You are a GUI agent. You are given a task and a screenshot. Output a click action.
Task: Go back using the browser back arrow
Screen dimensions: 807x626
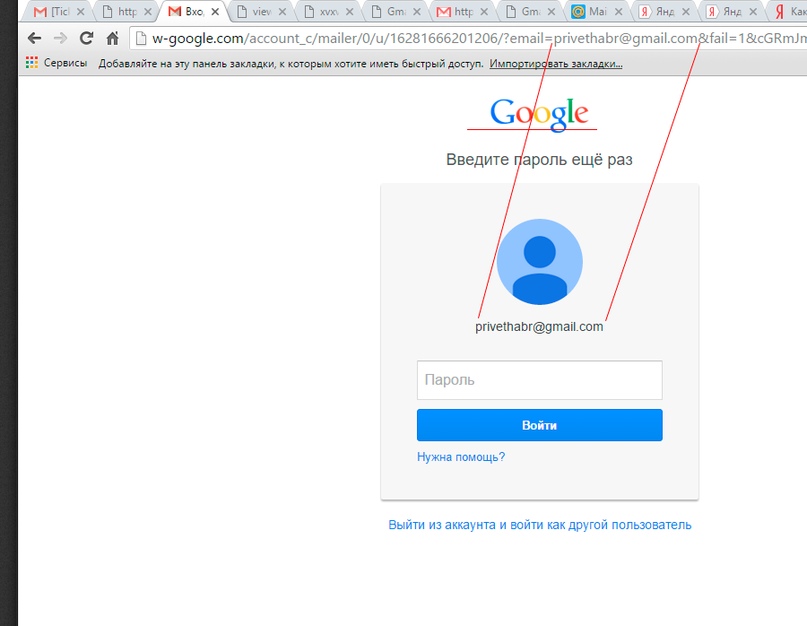tap(34, 38)
